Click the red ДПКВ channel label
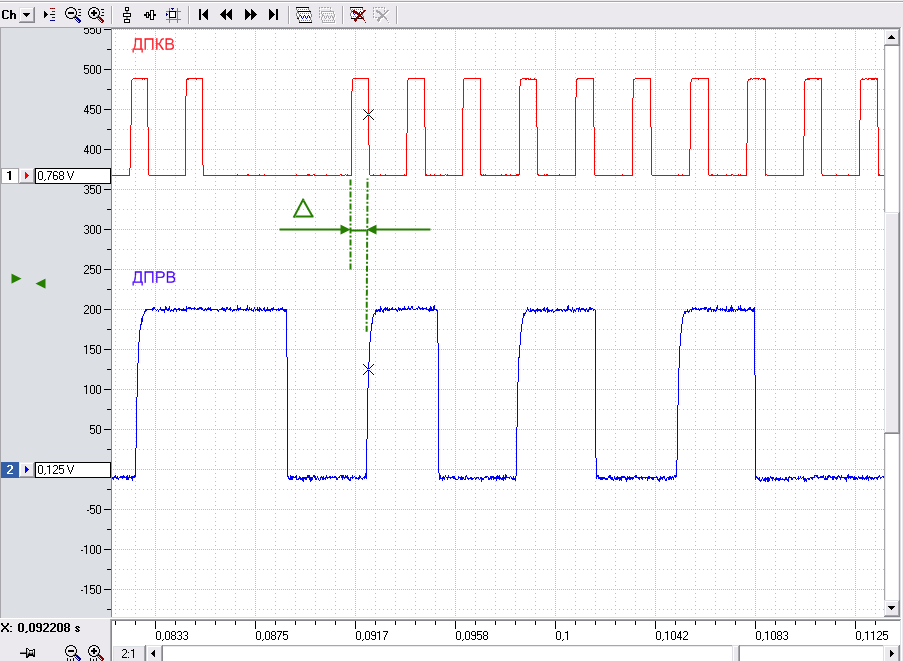 [153, 44]
